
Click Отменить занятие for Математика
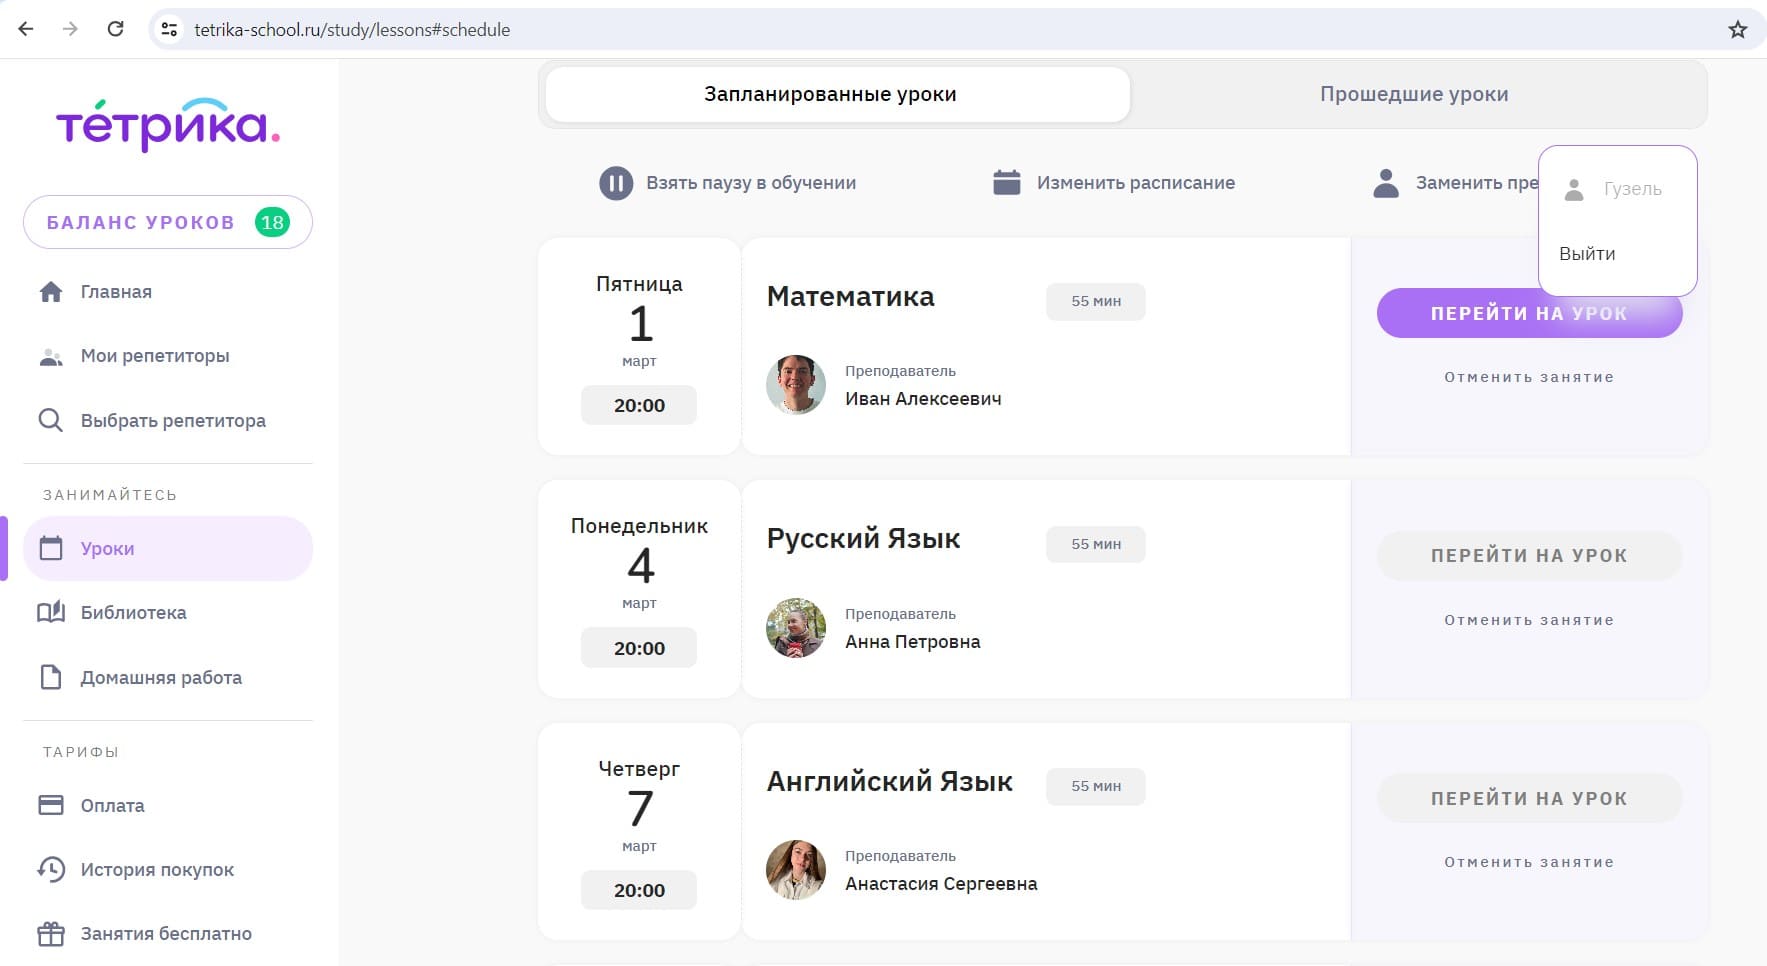tap(1529, 377)
